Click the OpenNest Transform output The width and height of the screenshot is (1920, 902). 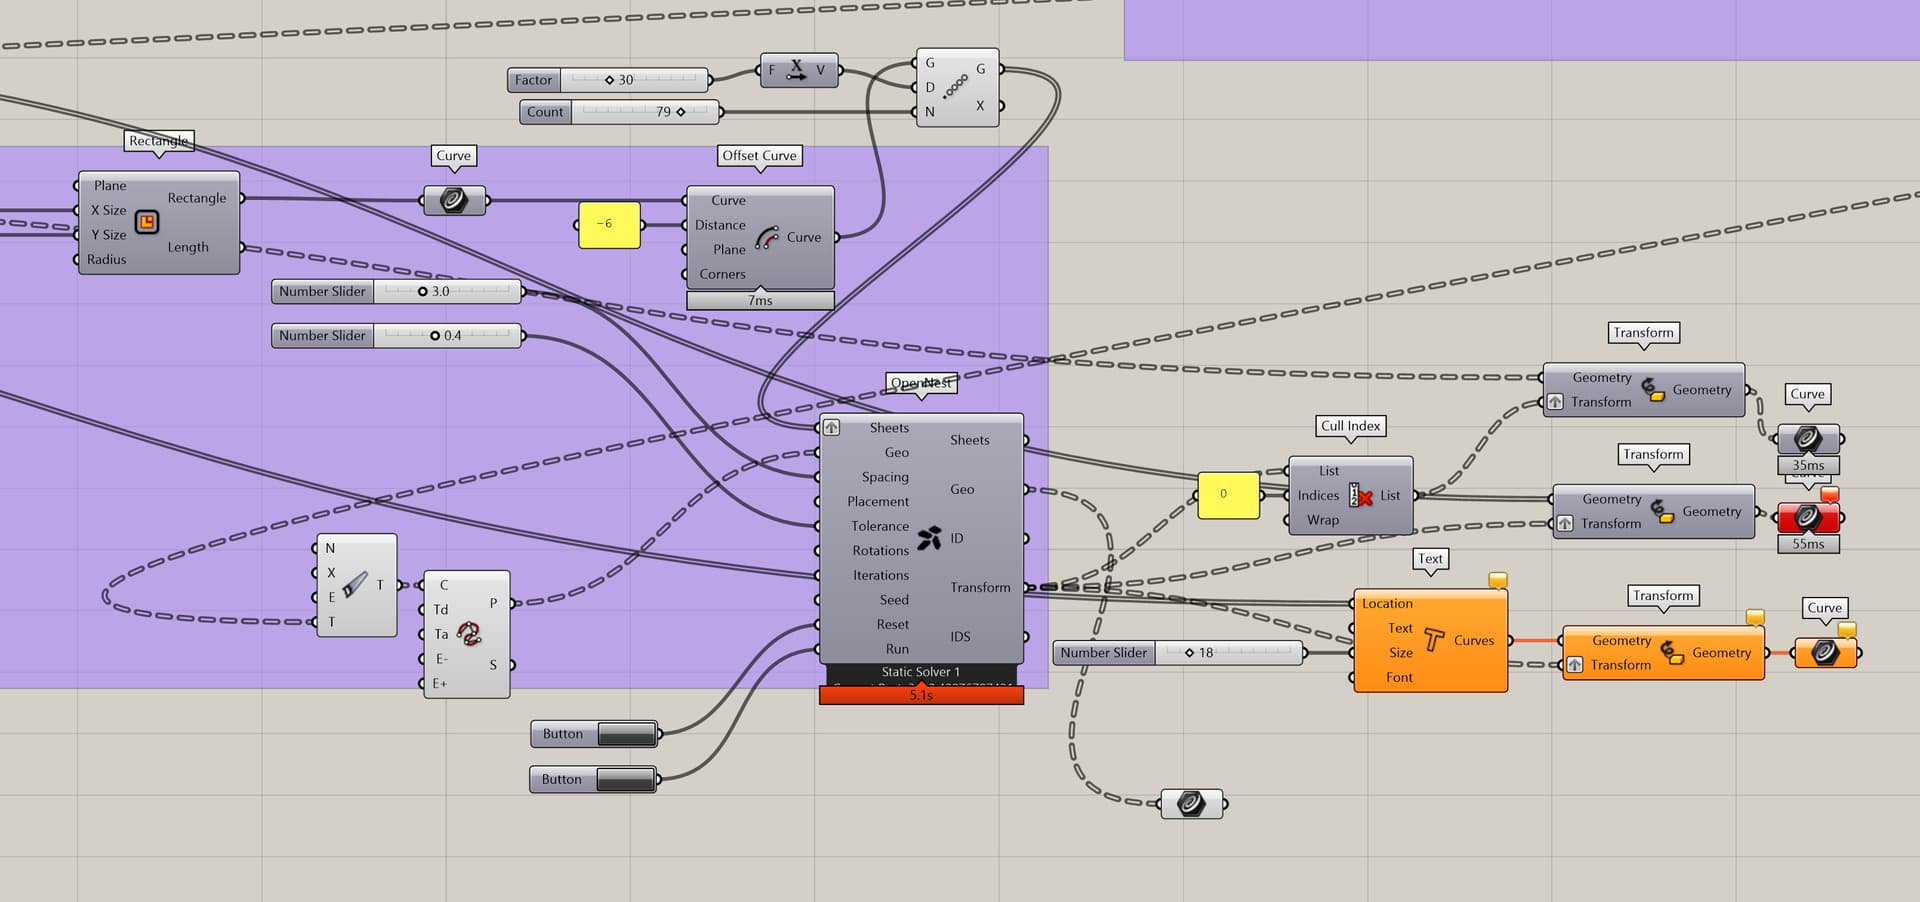[980, 587]
